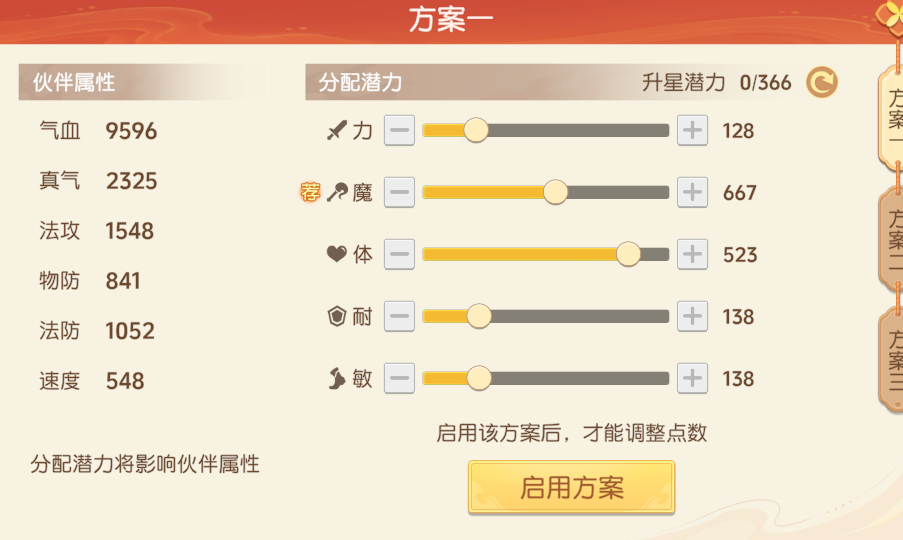This screenshot has height=540, width=903.
Task: Click the magic wand icon beside 魔
Action: click(337, 192)
